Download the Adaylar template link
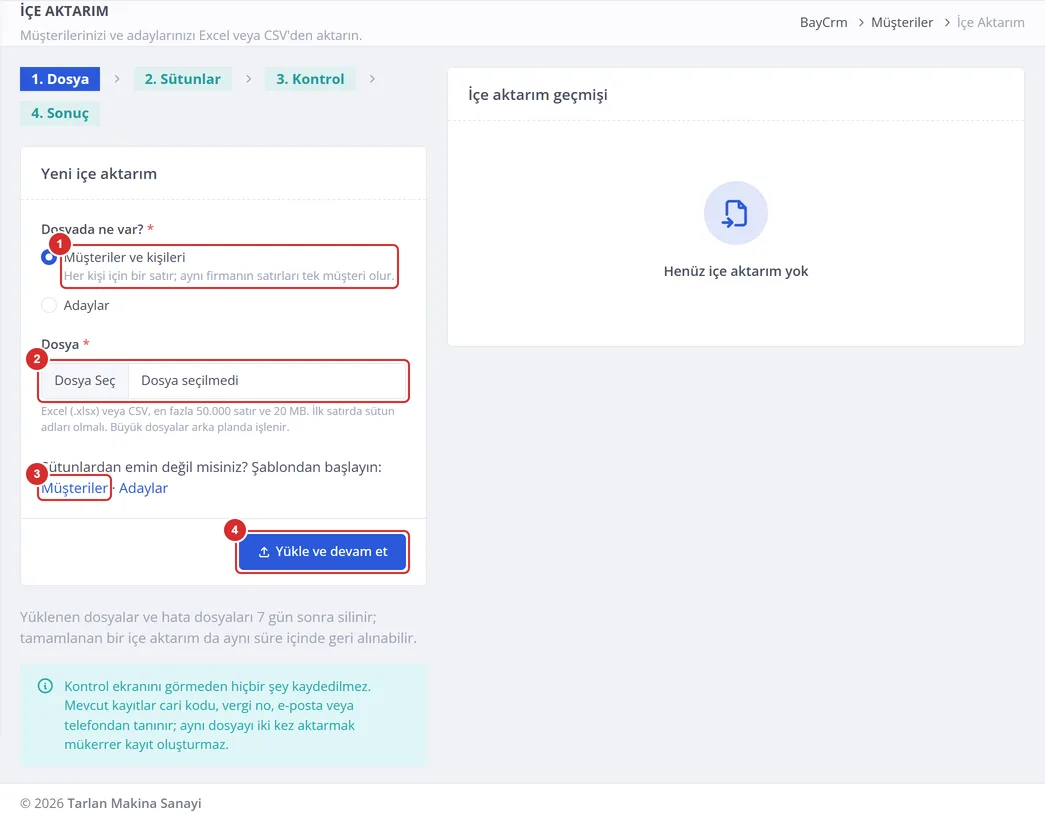The width and height of the screenshot is (1045, 823). click(x=143, y=488)
